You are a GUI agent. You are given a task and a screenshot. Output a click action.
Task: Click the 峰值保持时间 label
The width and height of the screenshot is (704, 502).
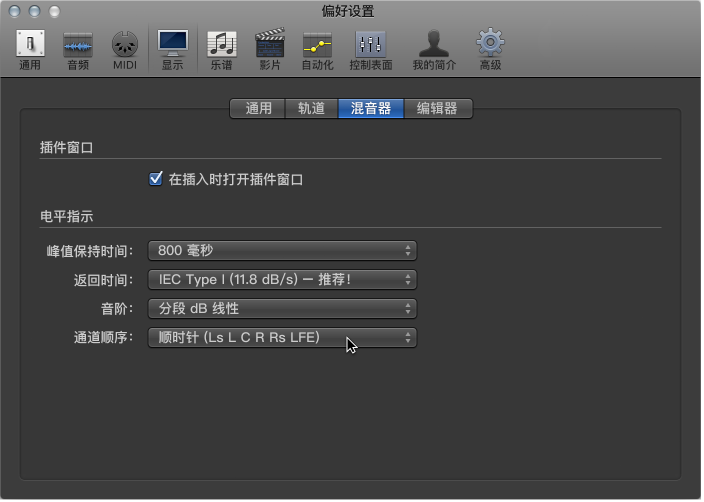pos(90,251)
